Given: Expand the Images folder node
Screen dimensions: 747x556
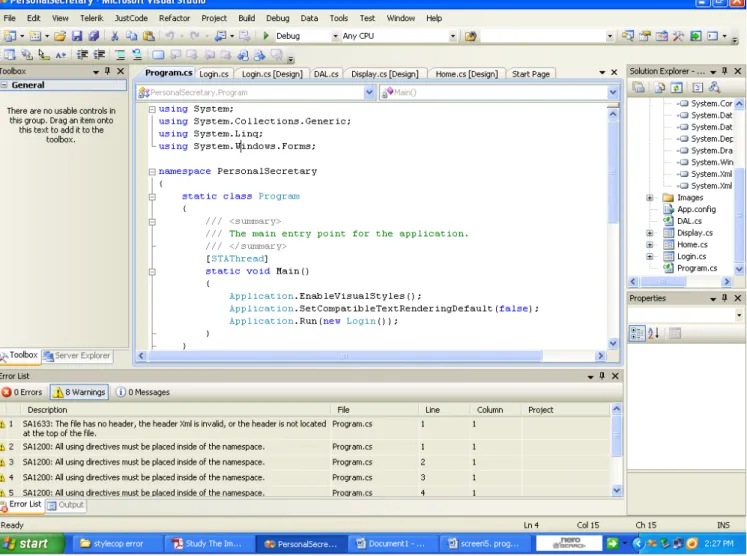Looking at the screenshot, I should point(649,198).
